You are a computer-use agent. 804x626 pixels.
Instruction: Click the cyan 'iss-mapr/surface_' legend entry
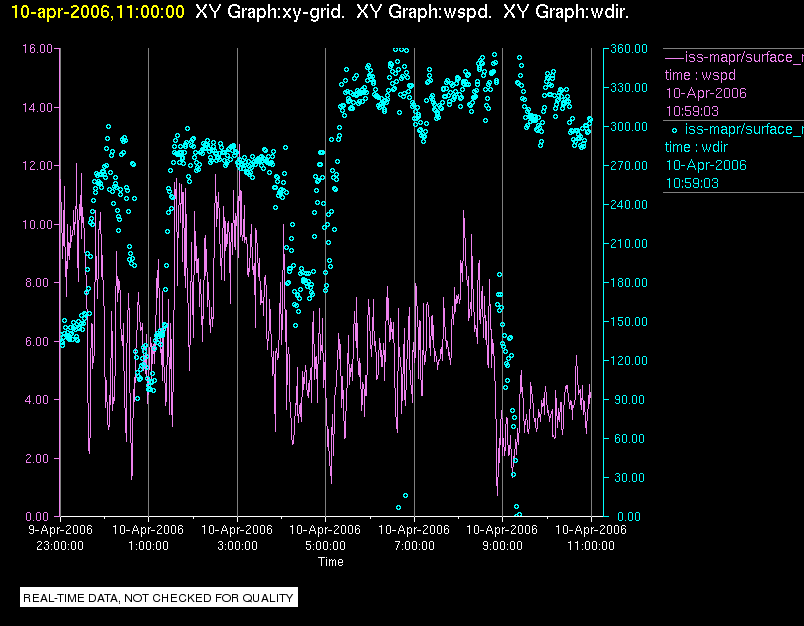point(744,130)
